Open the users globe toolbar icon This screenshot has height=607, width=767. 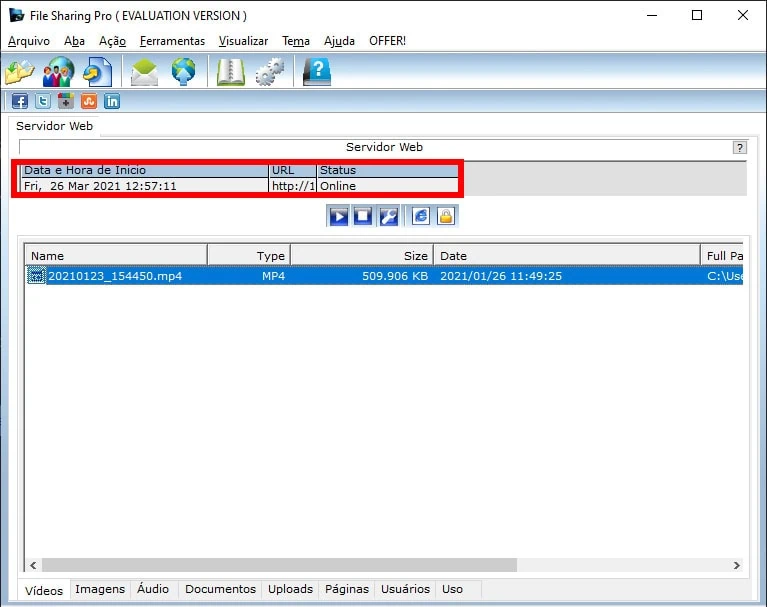(x=58, y=71)
